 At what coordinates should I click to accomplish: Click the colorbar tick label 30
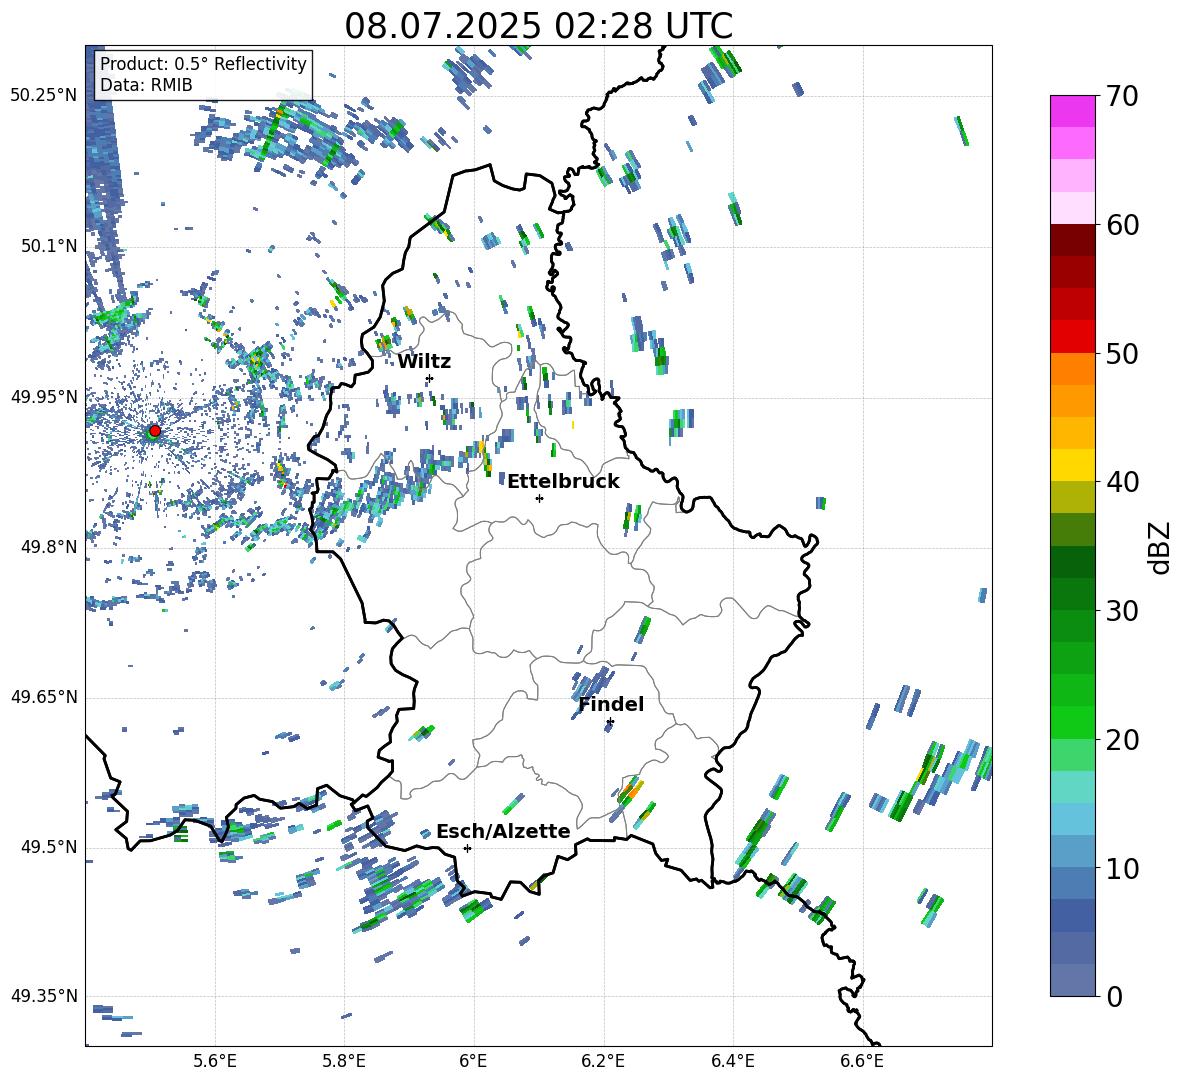[x=1122, y=611]
